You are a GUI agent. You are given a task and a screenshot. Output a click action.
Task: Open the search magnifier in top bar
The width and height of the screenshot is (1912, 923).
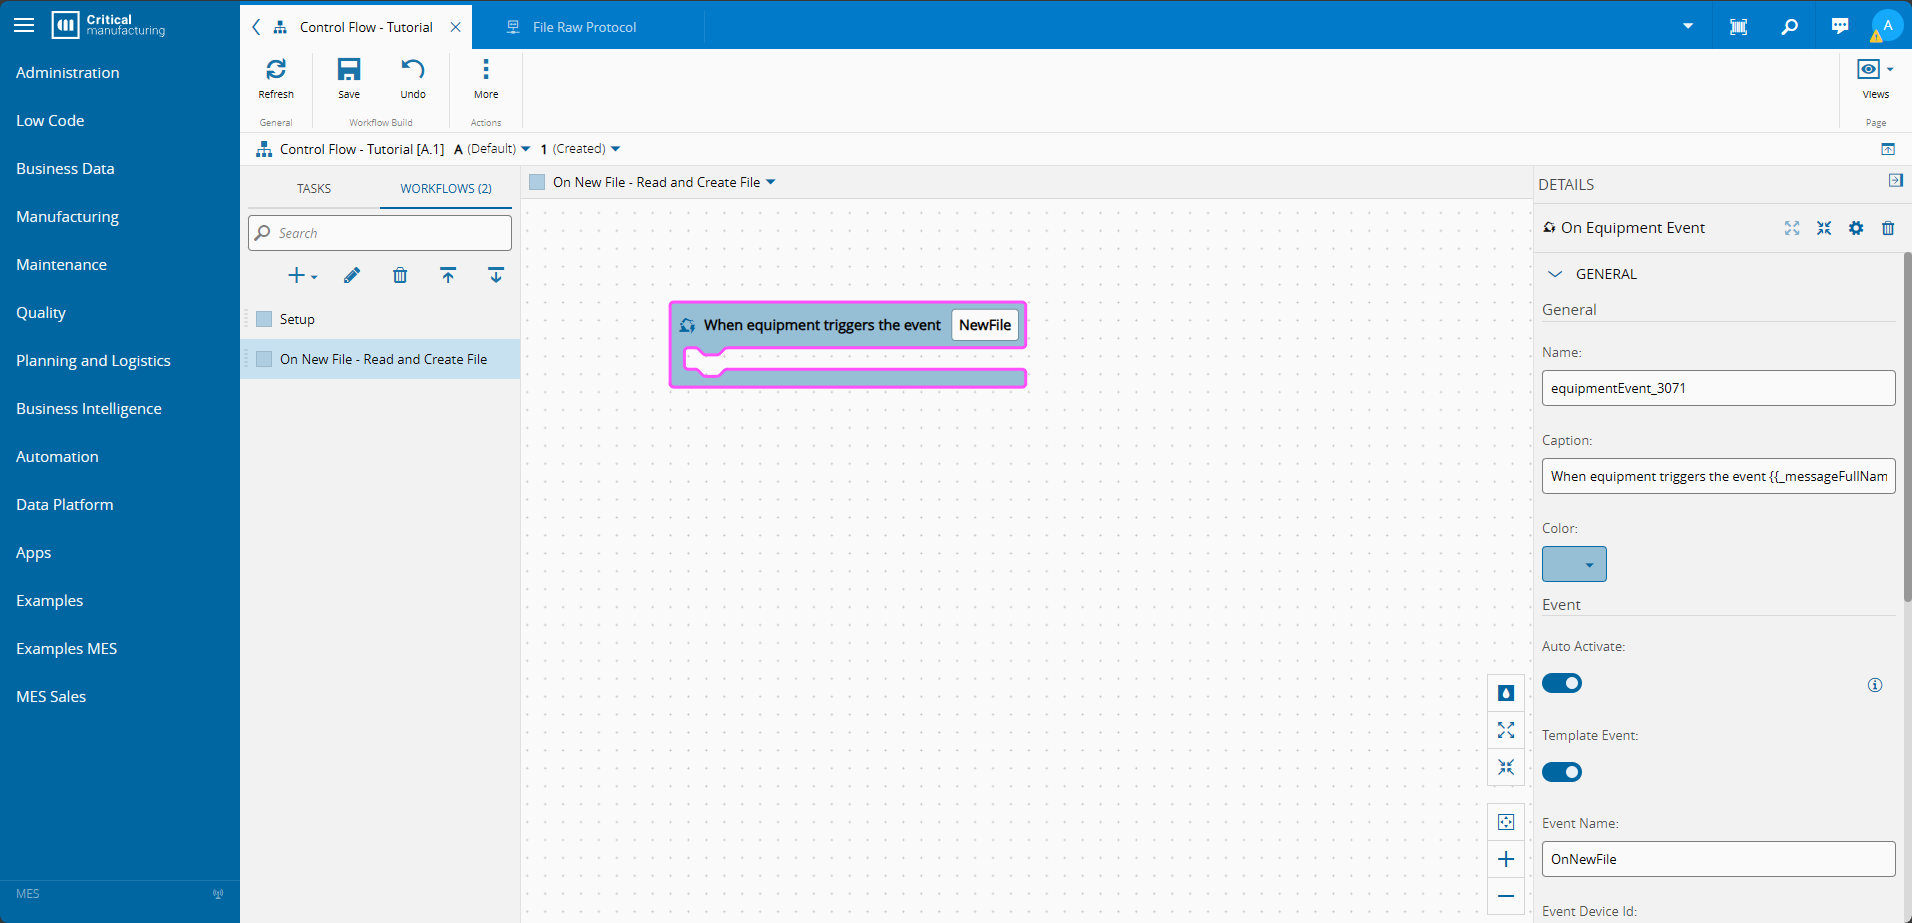point(1789,27)
